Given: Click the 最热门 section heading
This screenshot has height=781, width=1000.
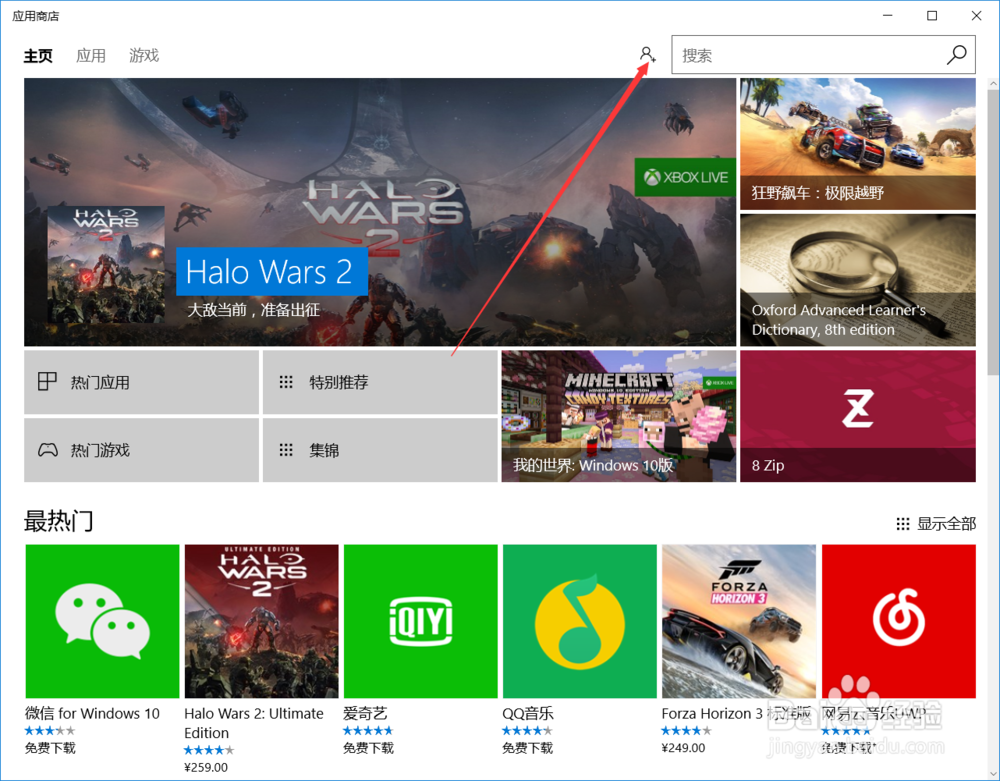Looking at the screenshot, I should pyautogui.click(x=59, y=522).
